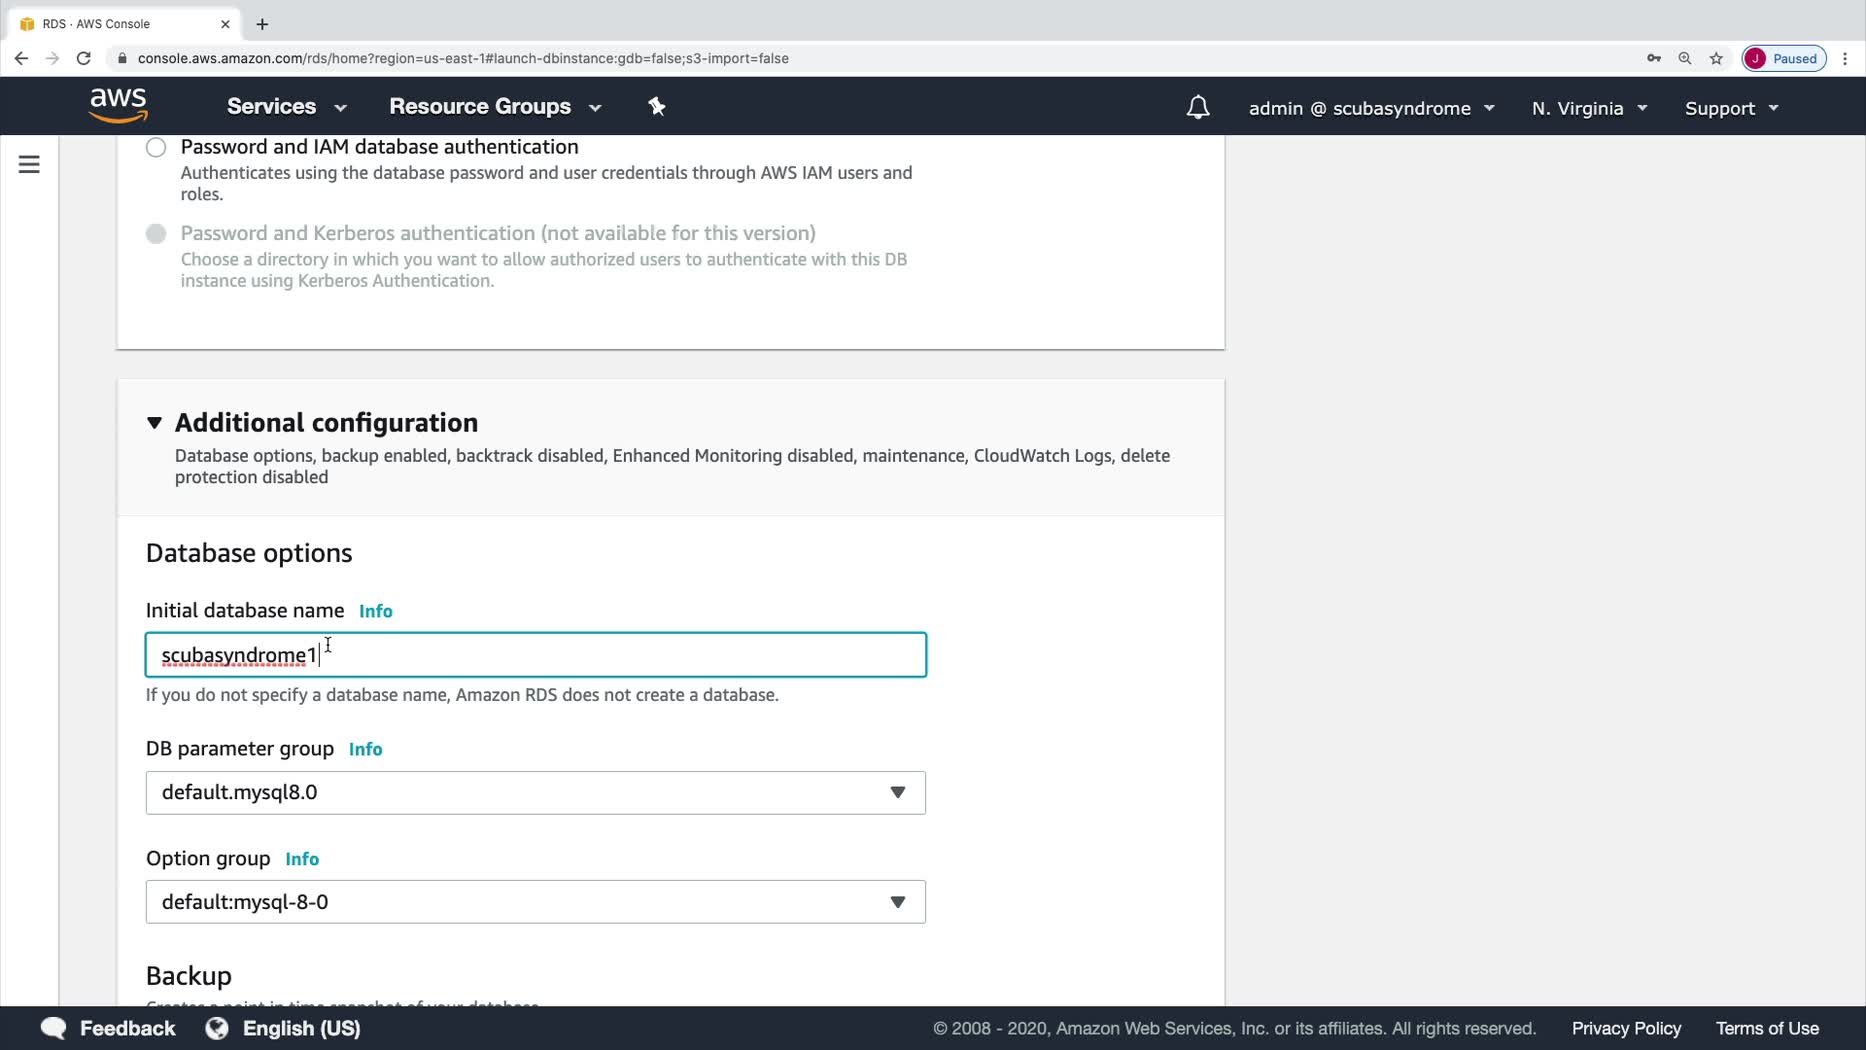Click the AWS logo home icon

click(x=118, y=105)
